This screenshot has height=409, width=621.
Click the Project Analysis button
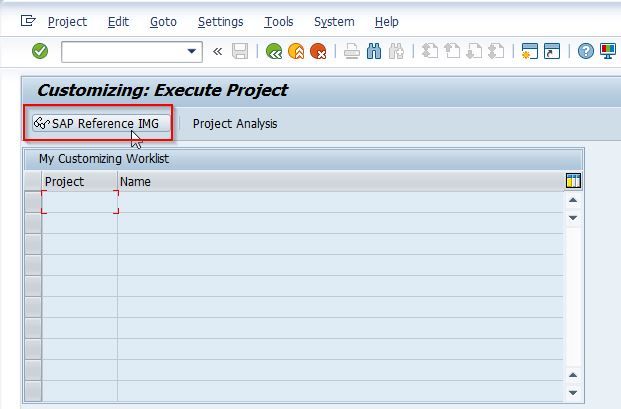tap(235, 124)
